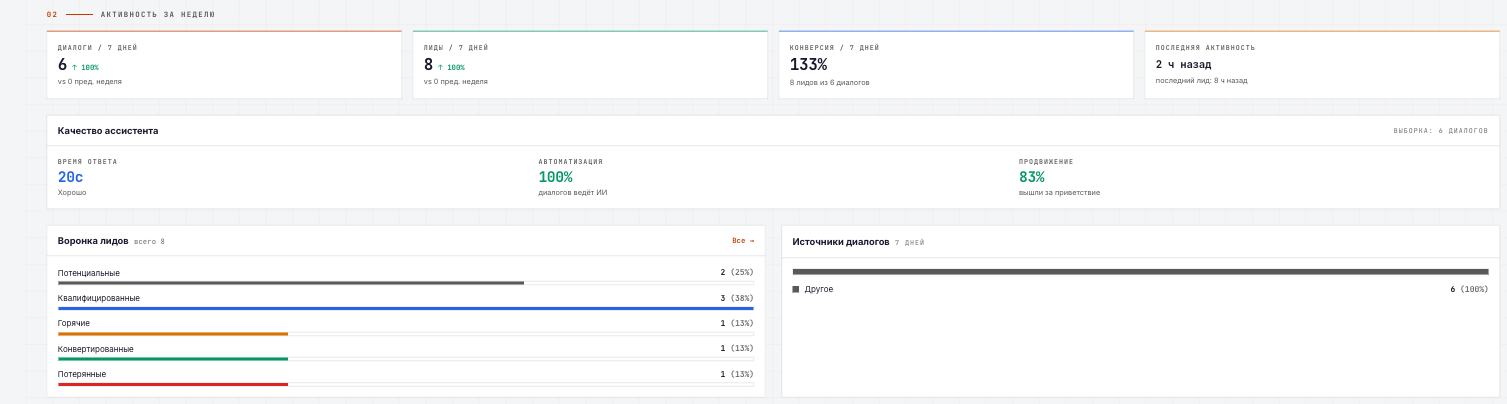1507x404 pixels.
Task: Select the 'Квалифицированные' row label
Action: click(x=99, y=298)
